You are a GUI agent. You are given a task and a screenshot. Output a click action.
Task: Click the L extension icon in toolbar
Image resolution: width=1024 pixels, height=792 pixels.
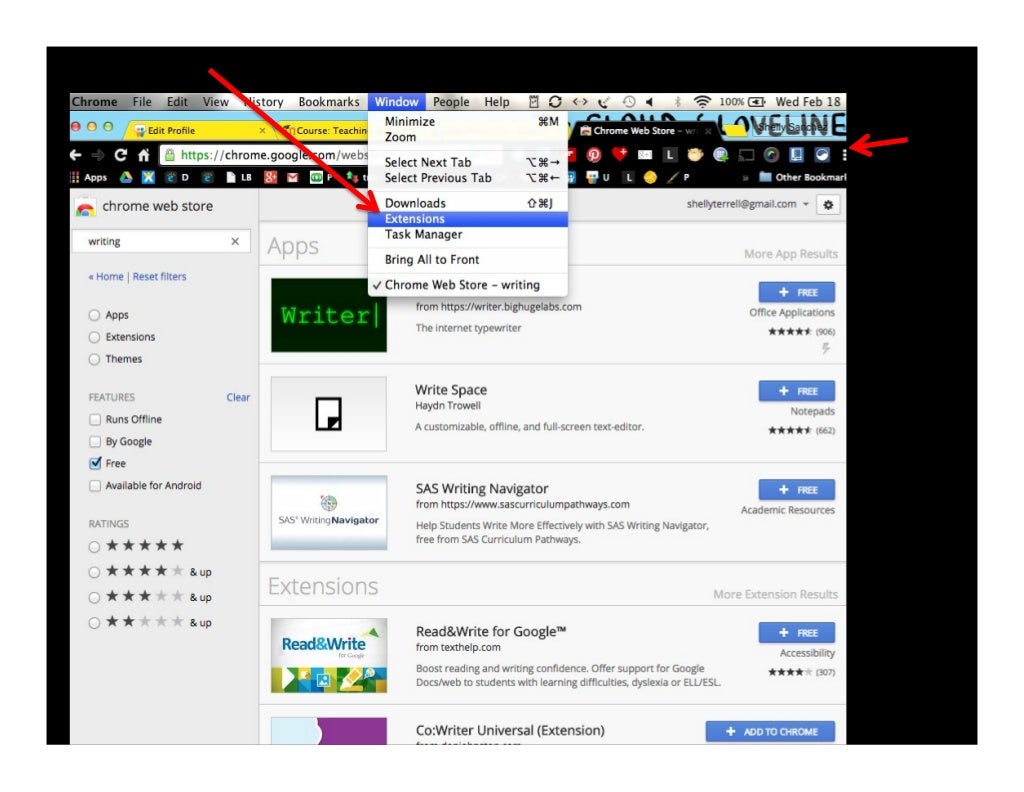click(x=669, y=155)
